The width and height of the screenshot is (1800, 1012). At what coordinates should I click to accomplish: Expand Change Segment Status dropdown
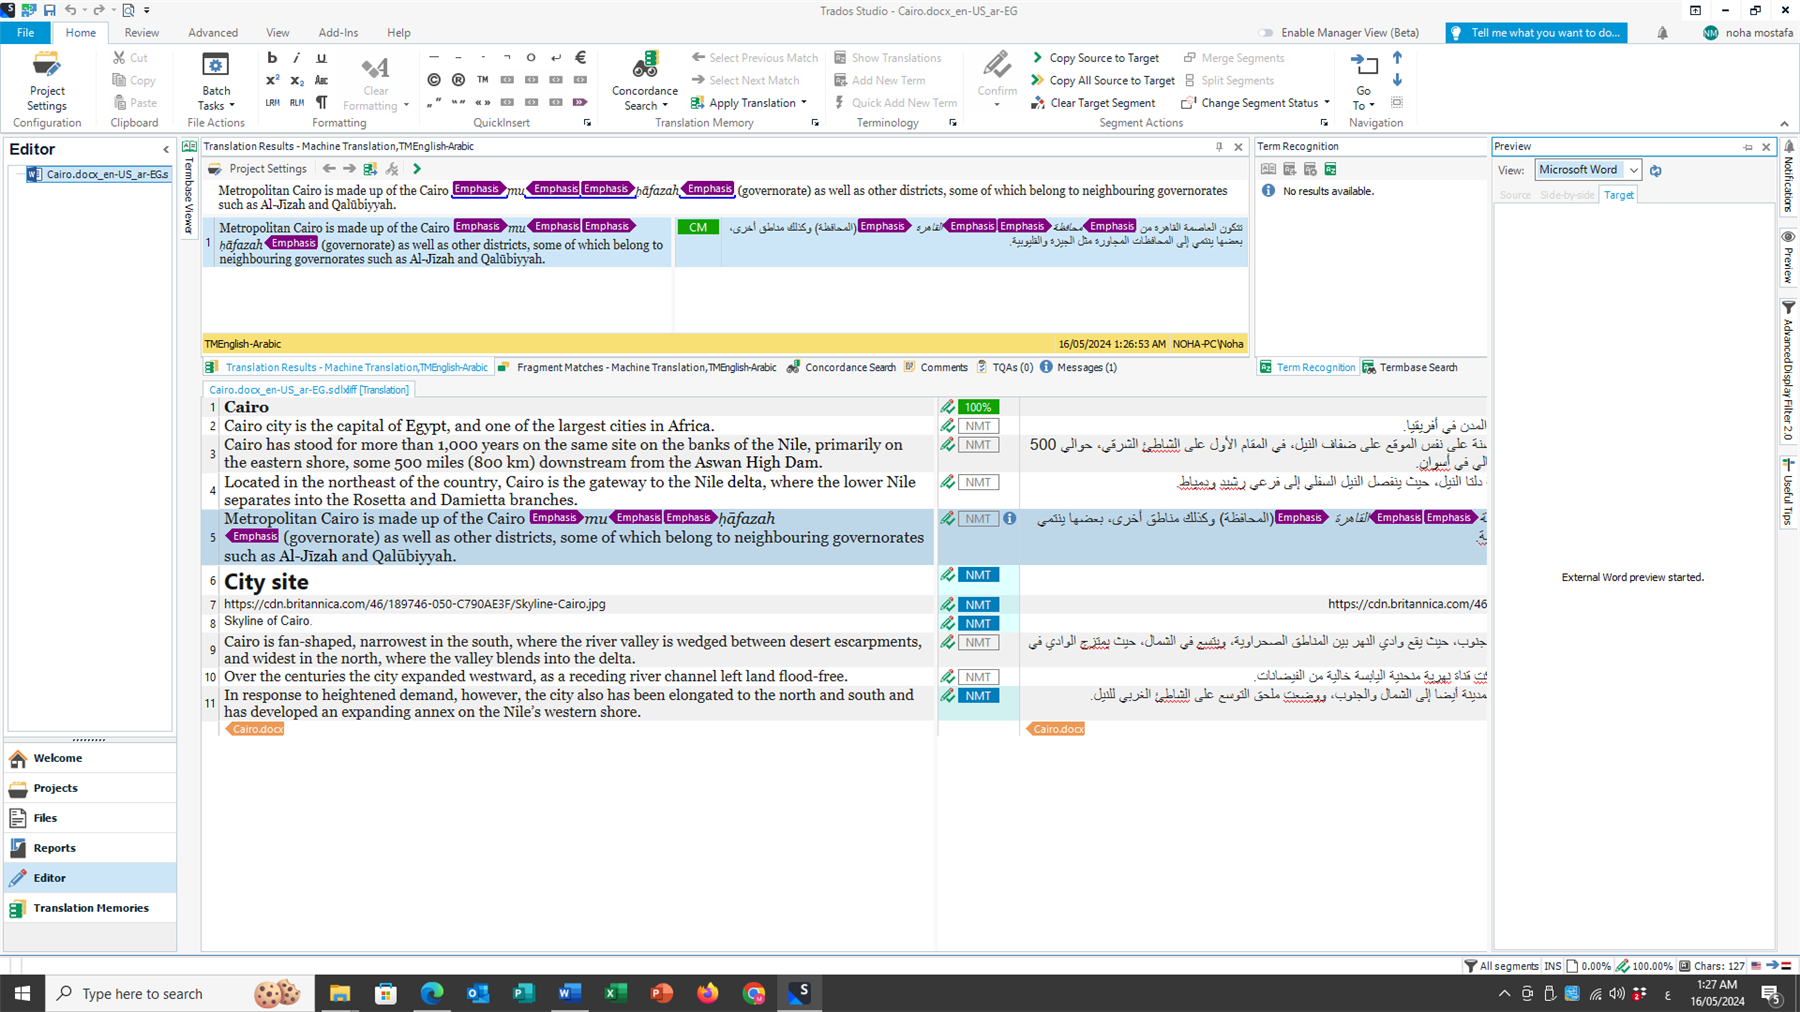(1327, 102)
